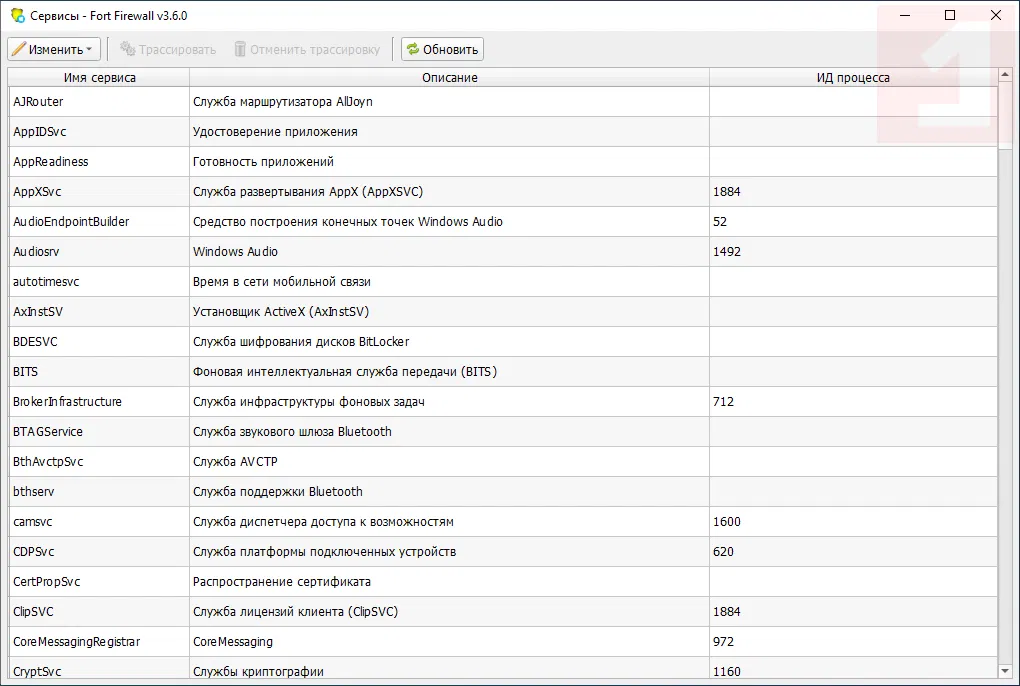Maximize the Fort Firewall services window
This screenshot has height=686, width=1020.
[x=950, y=15]
